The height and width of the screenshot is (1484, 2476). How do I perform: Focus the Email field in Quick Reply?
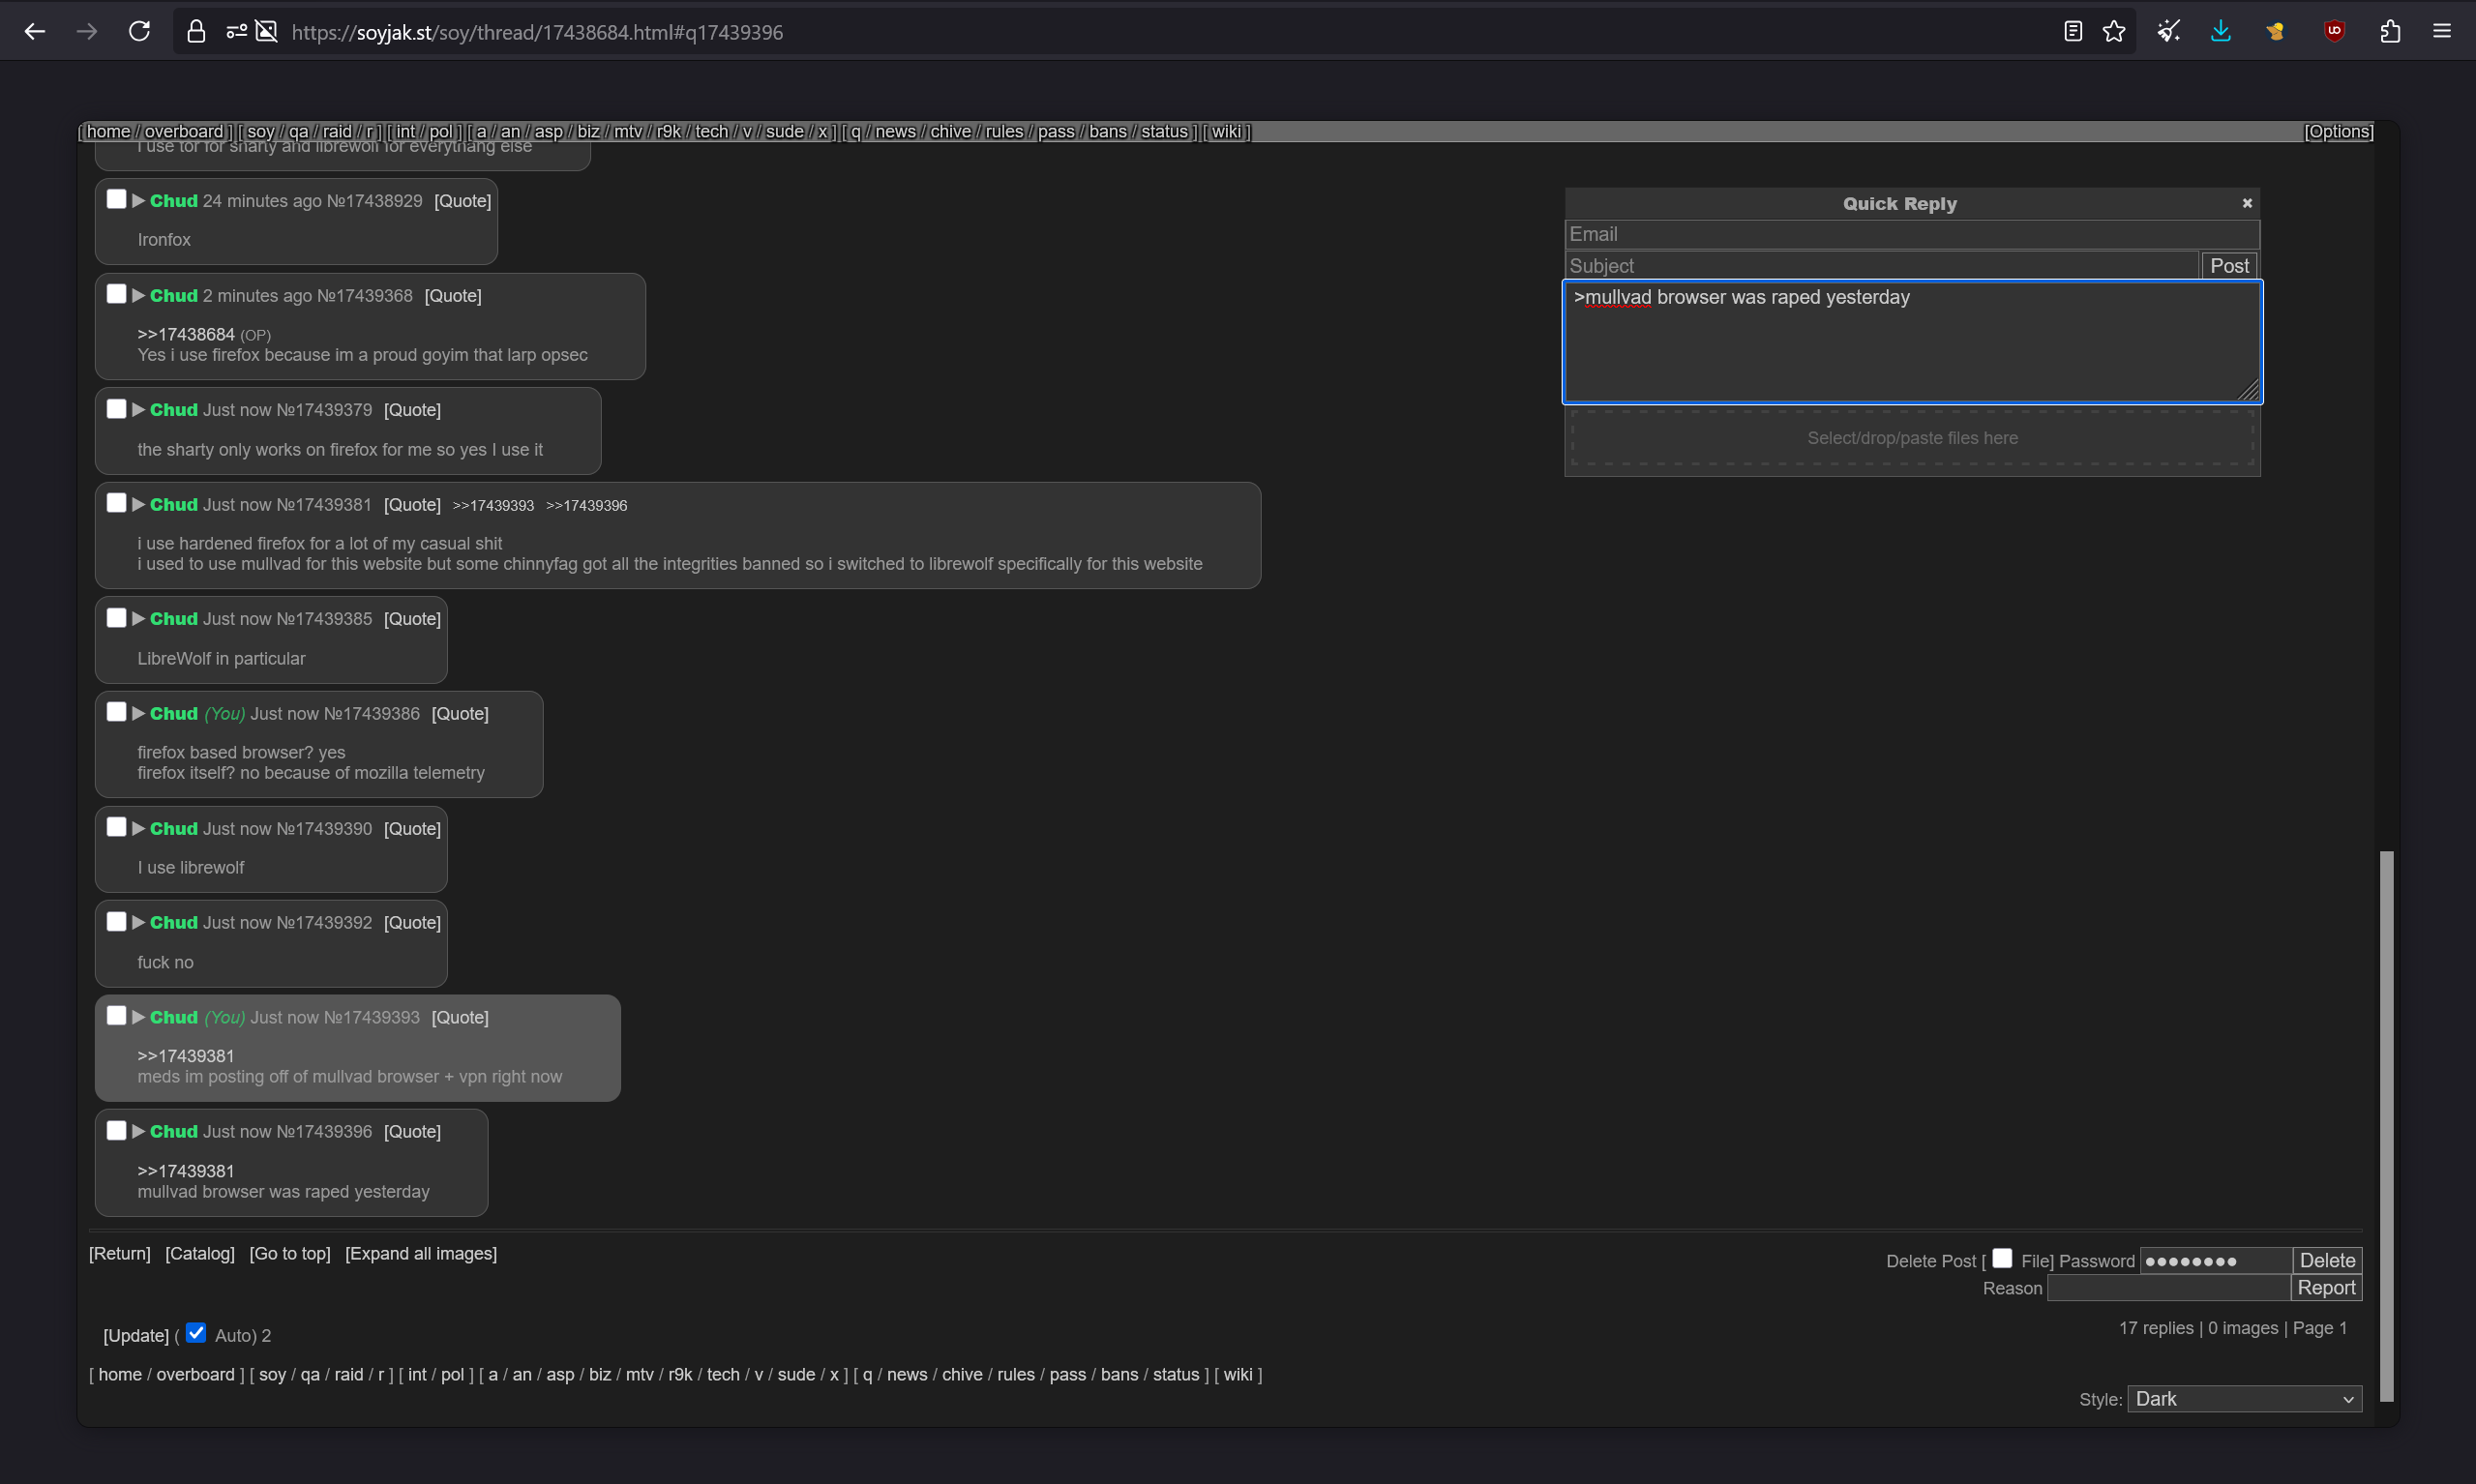1912,234
